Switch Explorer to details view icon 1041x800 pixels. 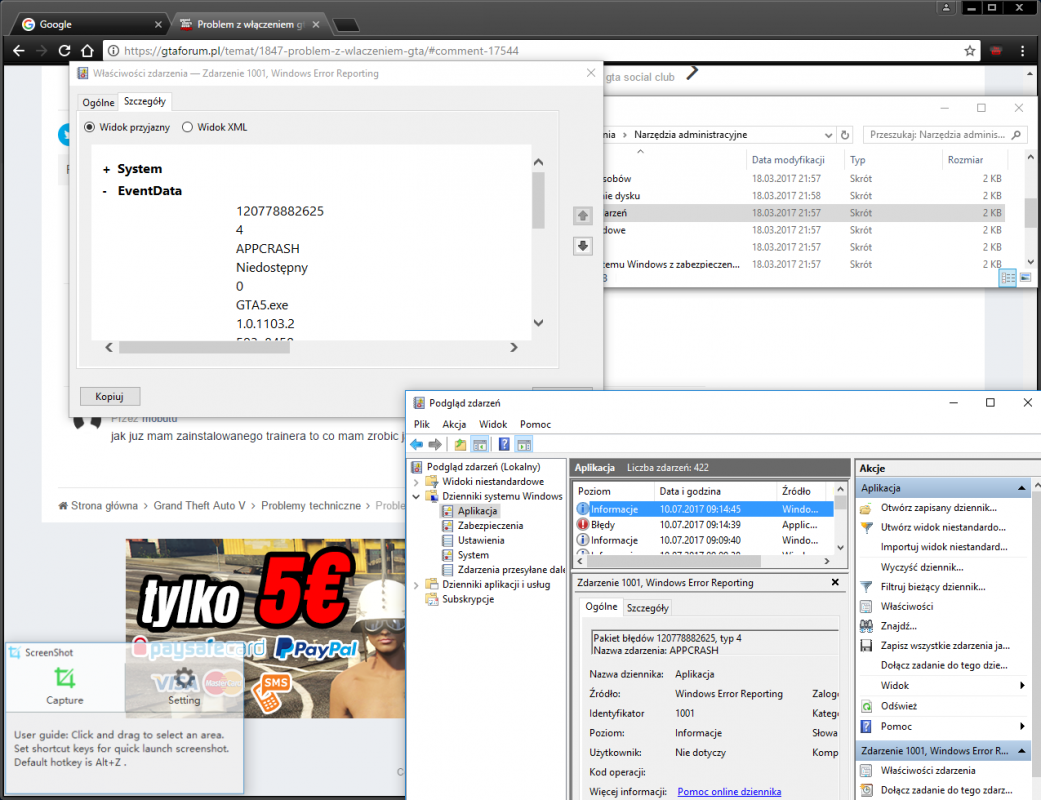[1008, 278]
